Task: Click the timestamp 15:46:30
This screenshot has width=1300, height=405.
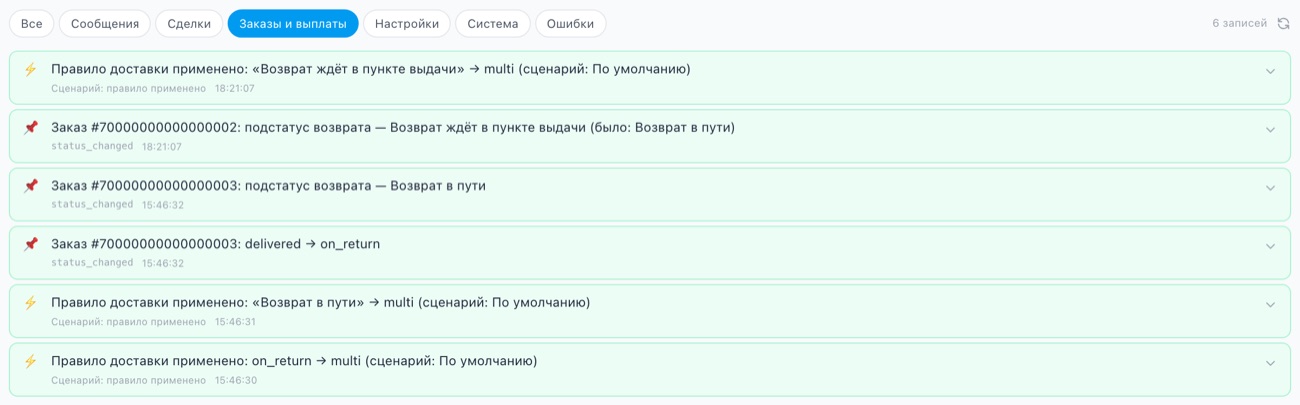Action: pos(235,380)
